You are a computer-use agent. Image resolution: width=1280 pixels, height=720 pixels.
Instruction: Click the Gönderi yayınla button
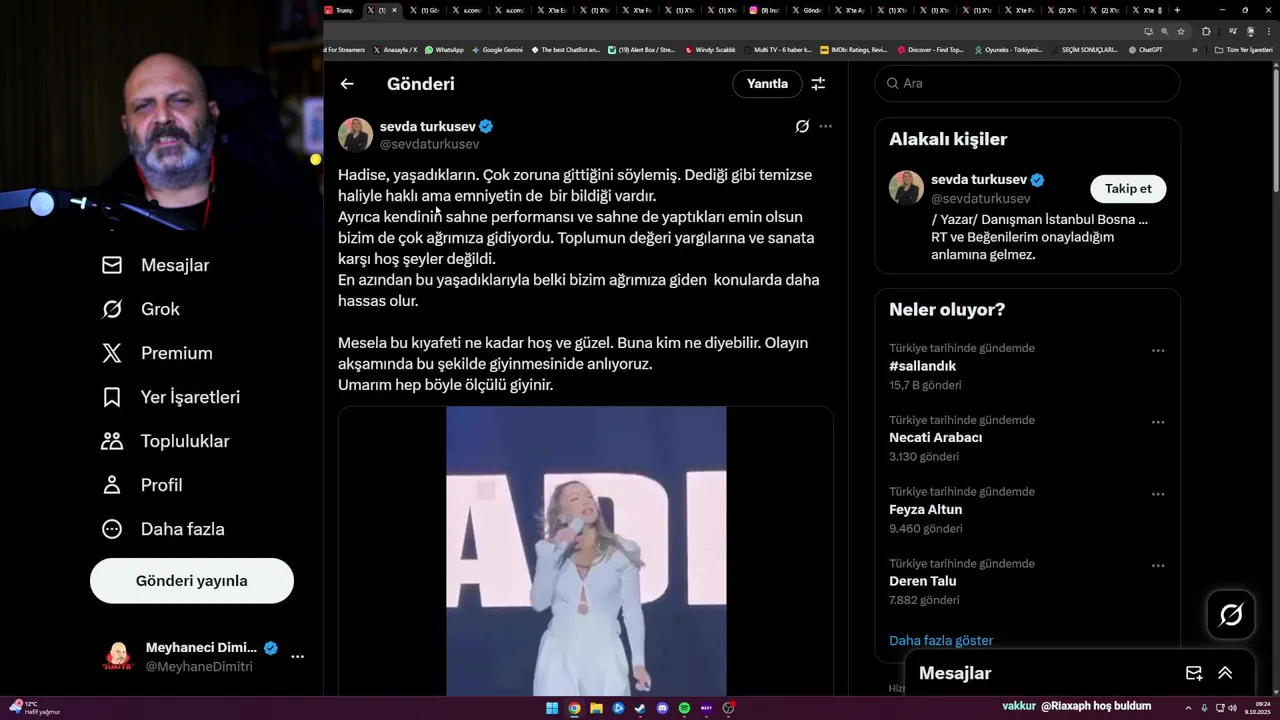point(192,581)
